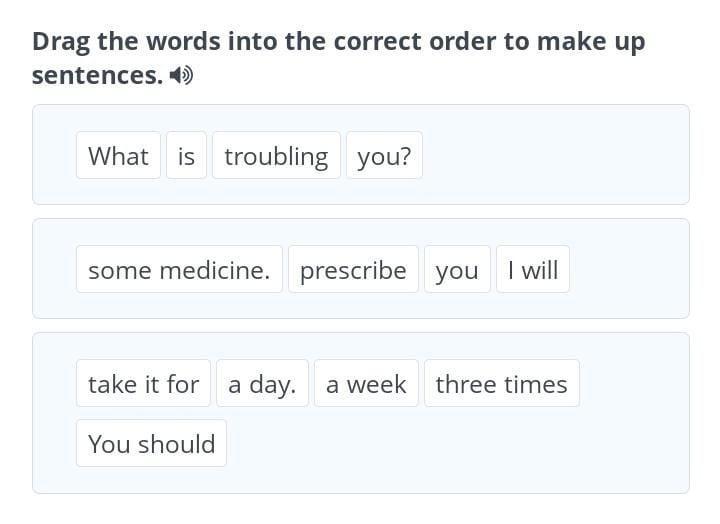The image size is (720, 524).
Task: Click the "is" word tile
Action: pos(186,155)
